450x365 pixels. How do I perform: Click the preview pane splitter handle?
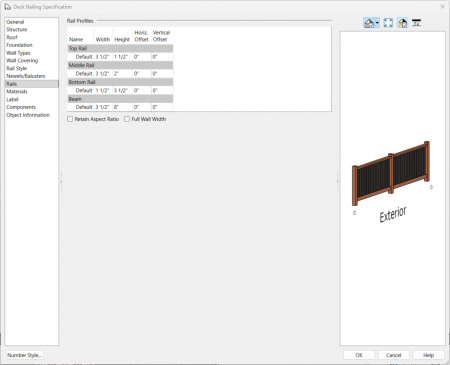338,182
